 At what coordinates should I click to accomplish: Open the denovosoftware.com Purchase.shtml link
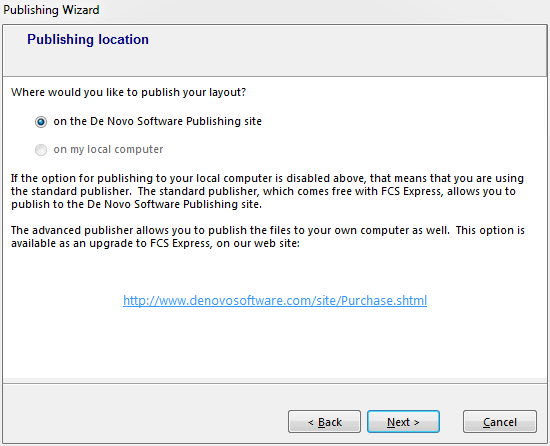pos(275,300)
